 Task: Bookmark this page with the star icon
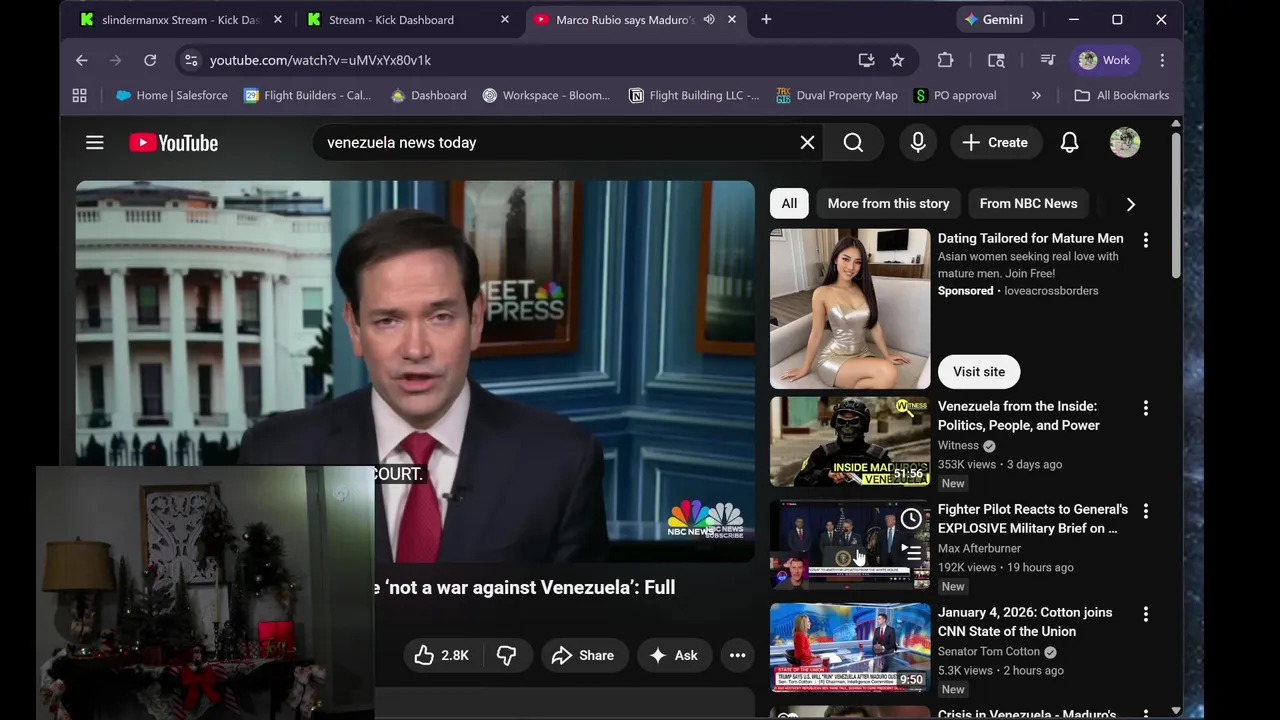click(x=897, y=60)
